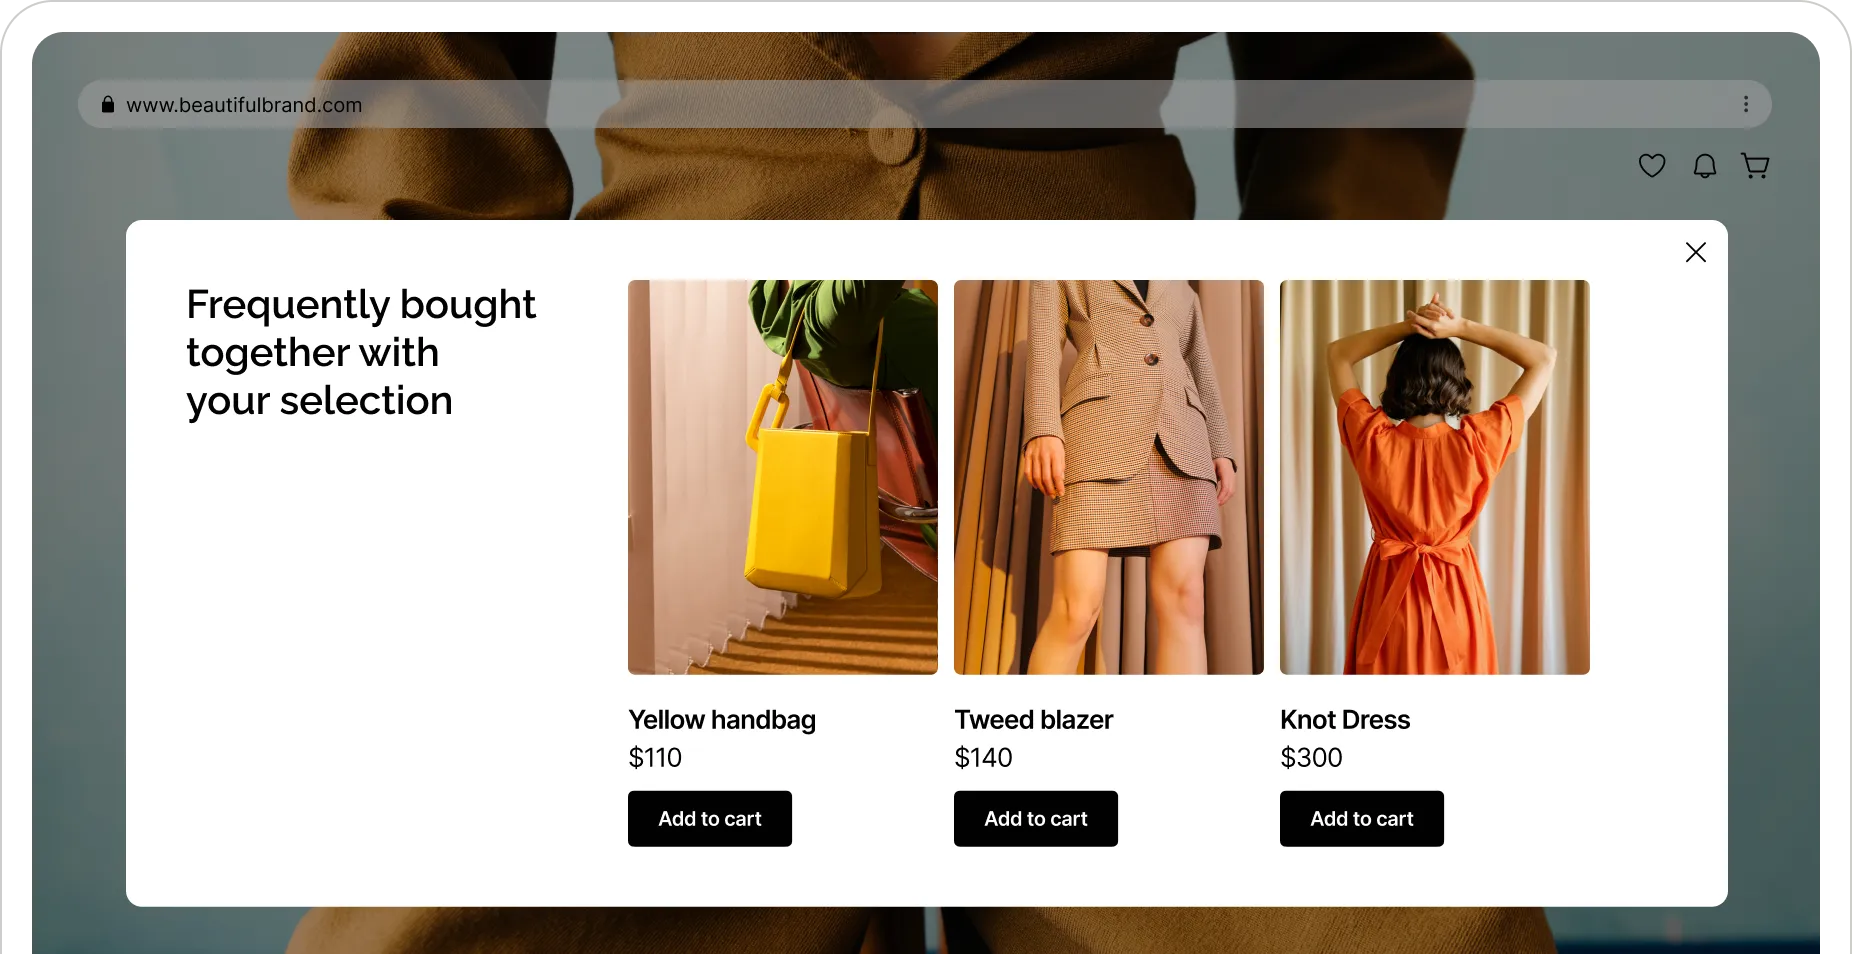This screenshot has width=1852, height=954.
Task: Click the Frequently bought together heading
Action: (361, 353)
